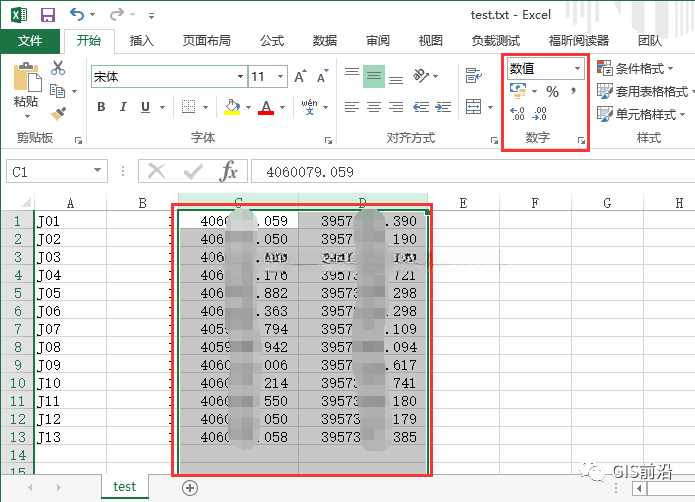Switch to the 数据 ribbon tab
The height and width of the screenshot is (502, 695).
[x=325, y=41]
